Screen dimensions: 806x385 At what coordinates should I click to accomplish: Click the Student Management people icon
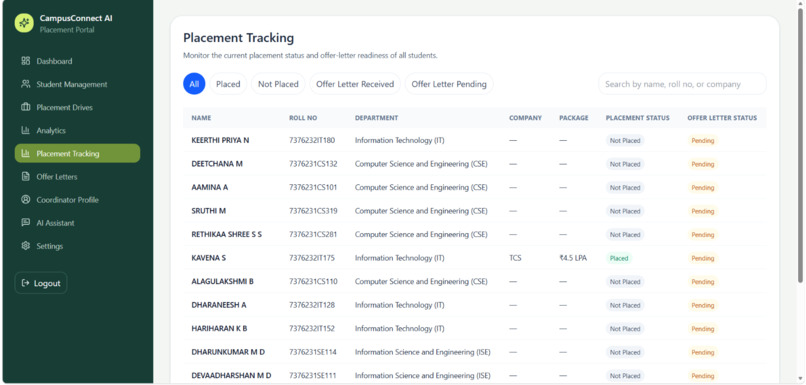click(x=26, y=84)
